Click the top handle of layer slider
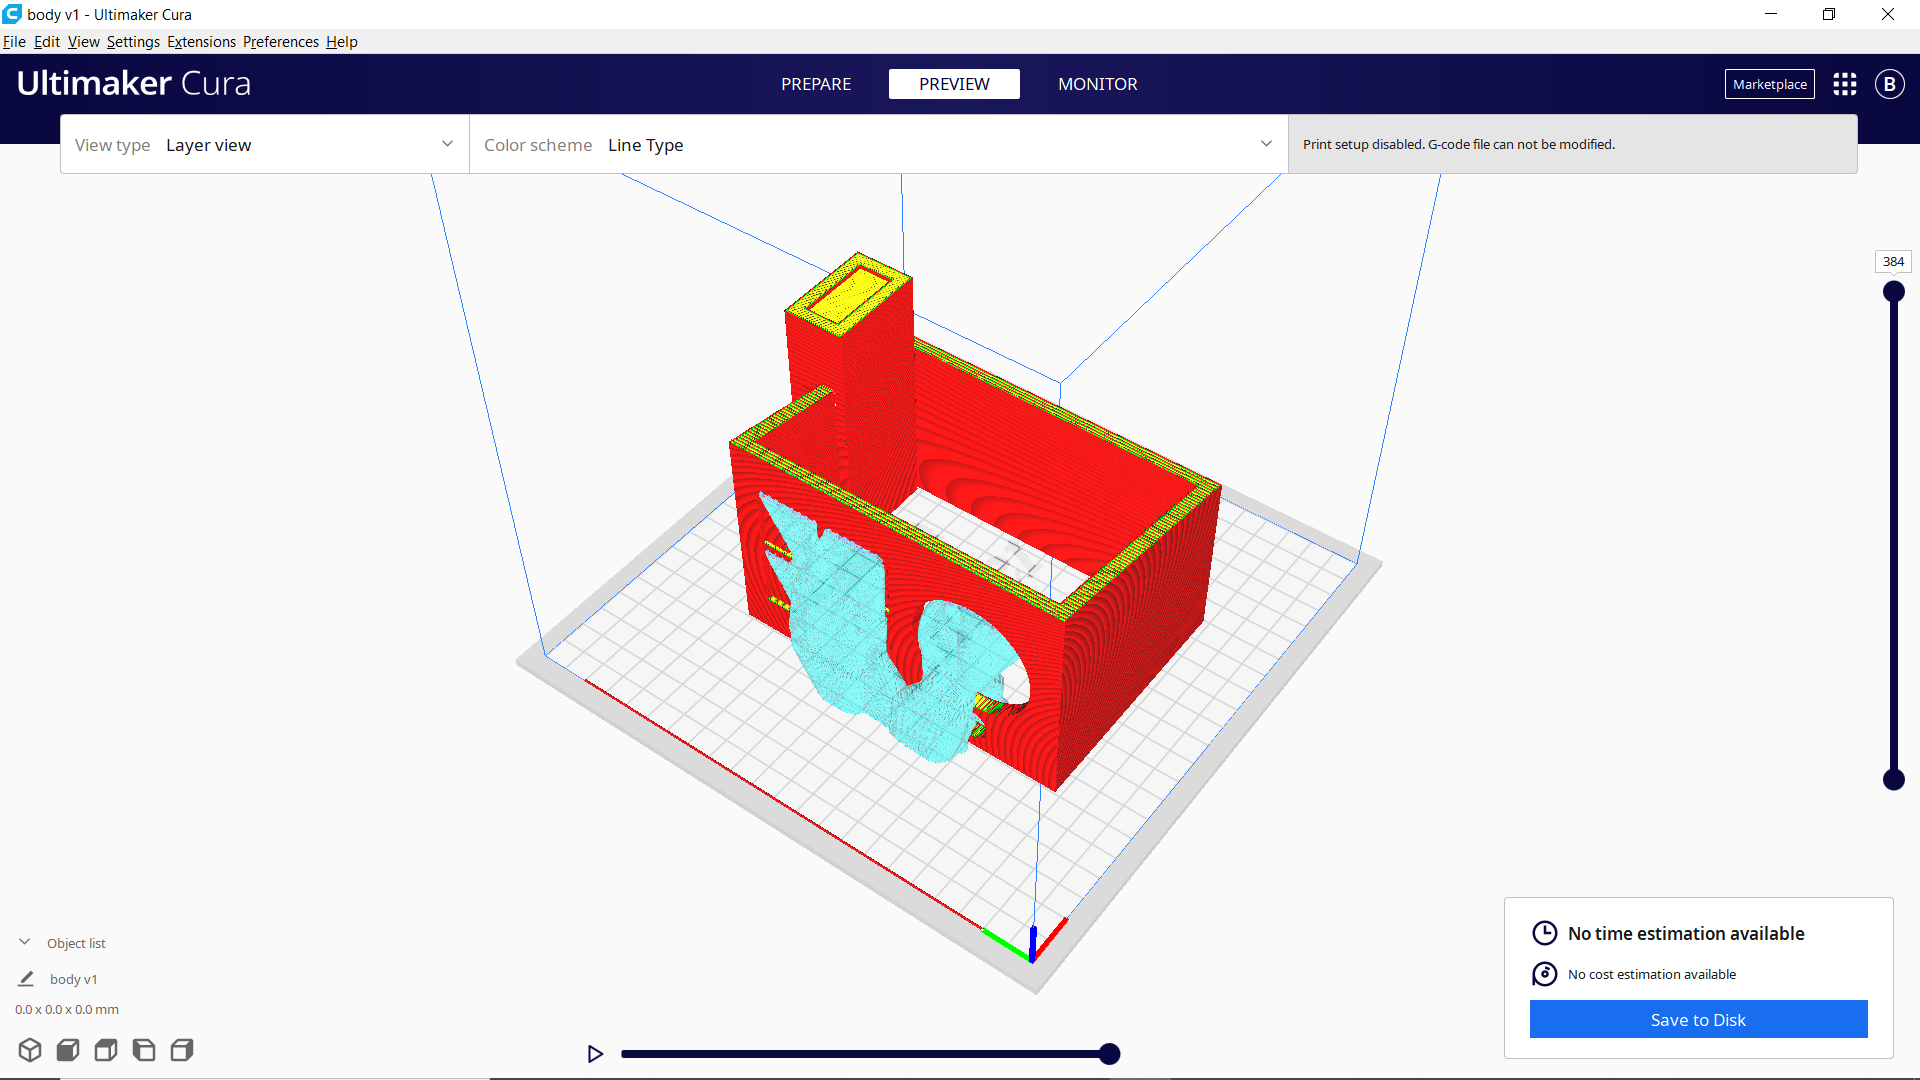The width and height of the screenshot is (1920, 1080). [x=1894, y=292]
